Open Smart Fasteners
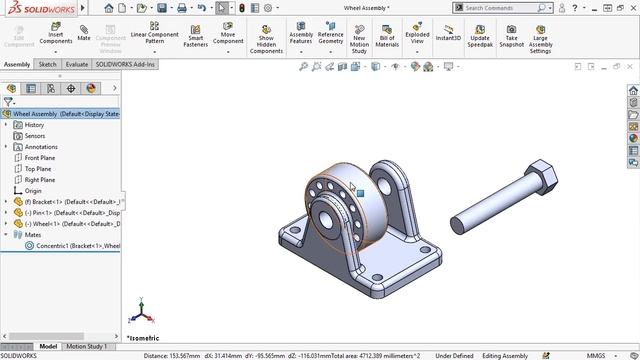 (x=196, y=36)
